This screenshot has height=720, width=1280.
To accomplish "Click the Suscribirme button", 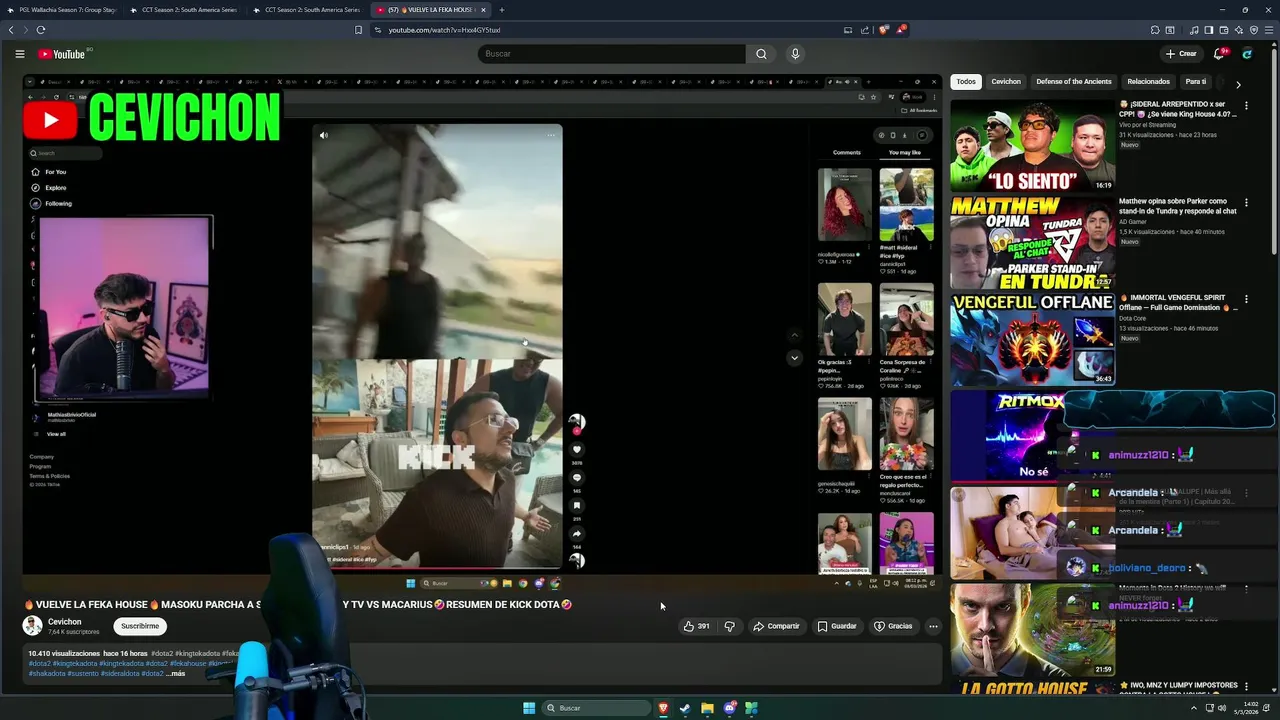I will [x=140, y=626].
